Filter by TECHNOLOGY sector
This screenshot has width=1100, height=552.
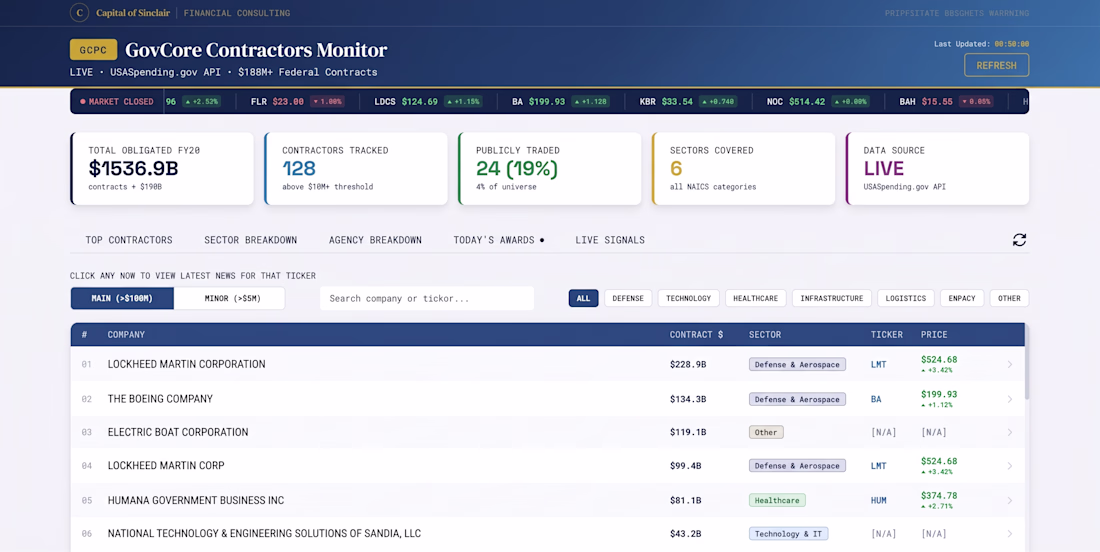pyautogui.click(x=688, y=298)
